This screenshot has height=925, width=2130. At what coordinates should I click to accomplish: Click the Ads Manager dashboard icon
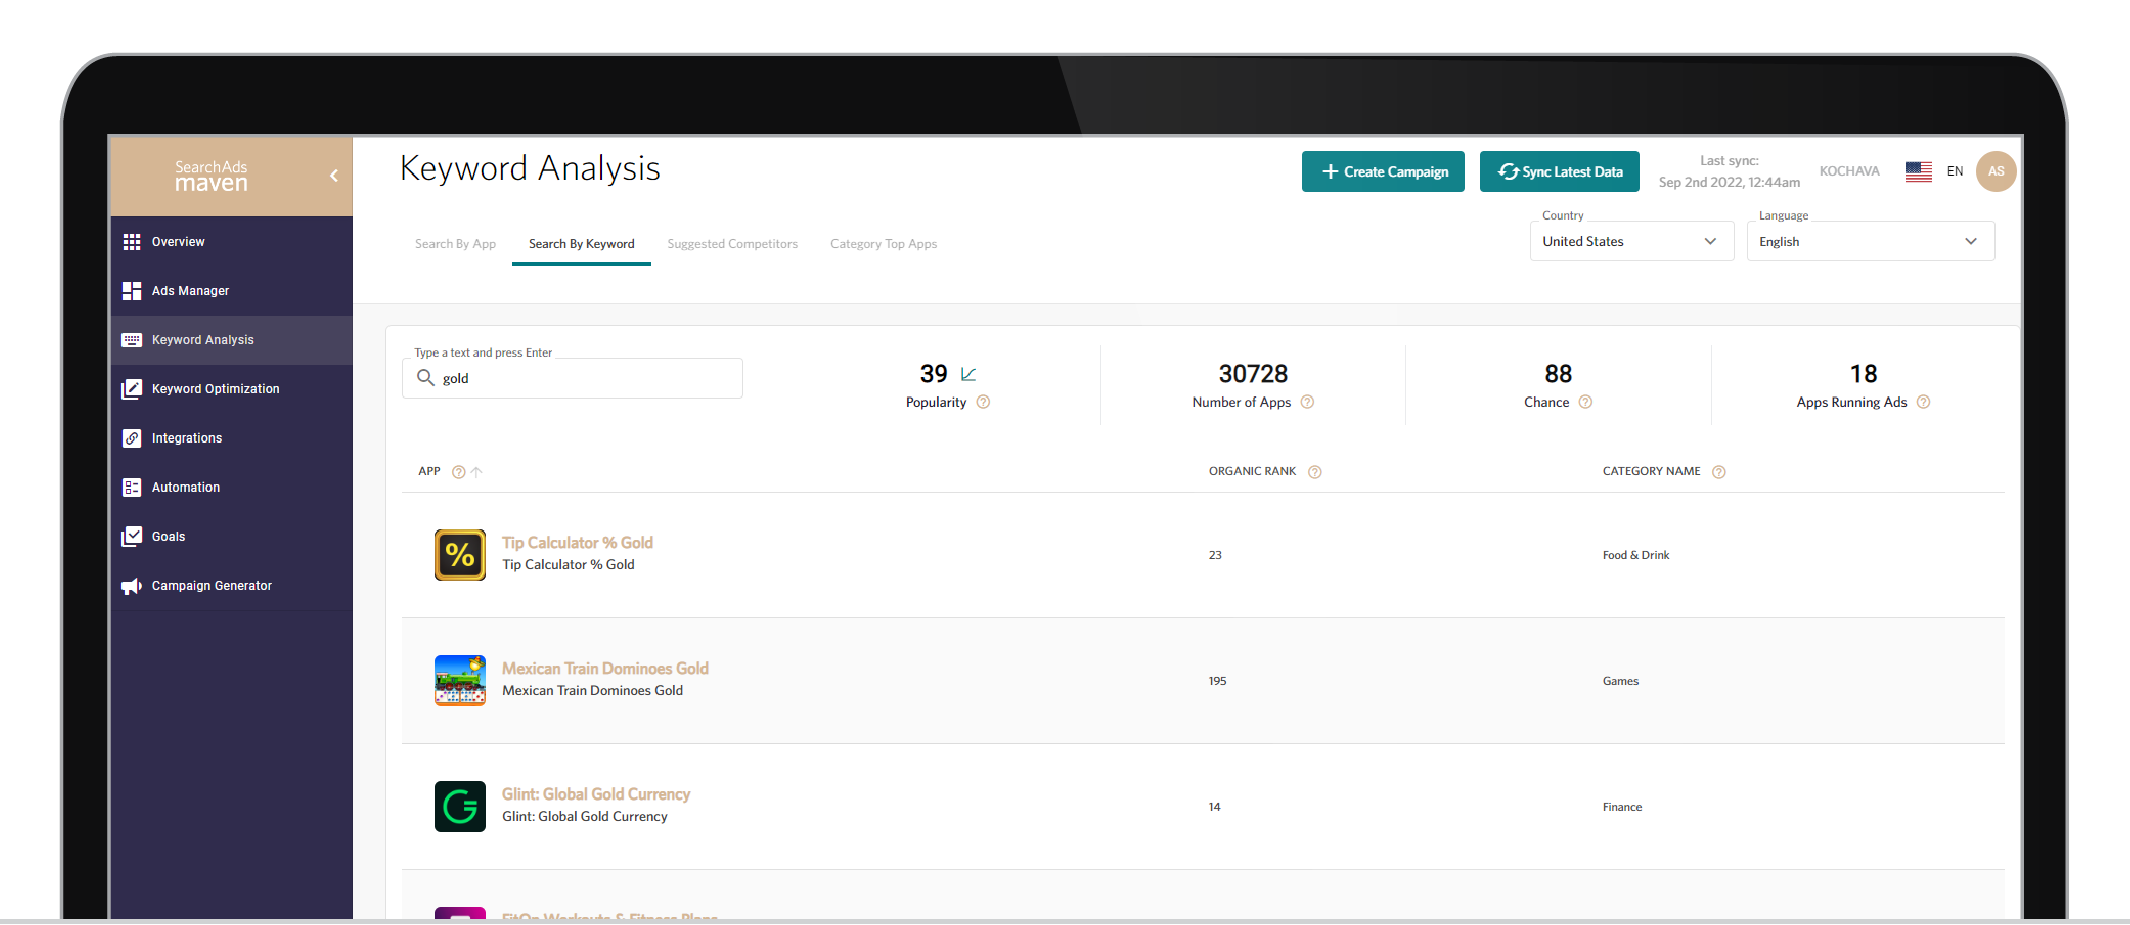pyautogui.click(x=132, y=291)
